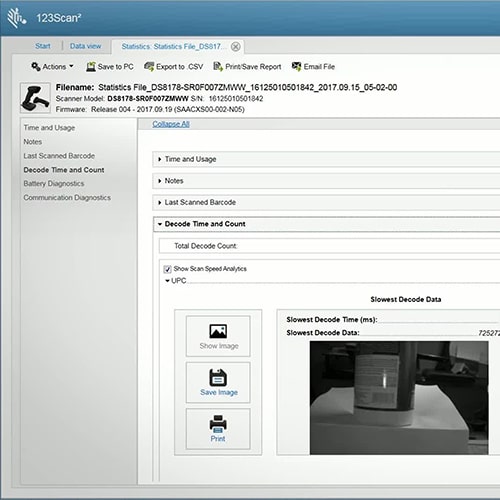Click the Zebra 123Scan logo
This screenshot has height=500, width=500.
click(17, 18)
